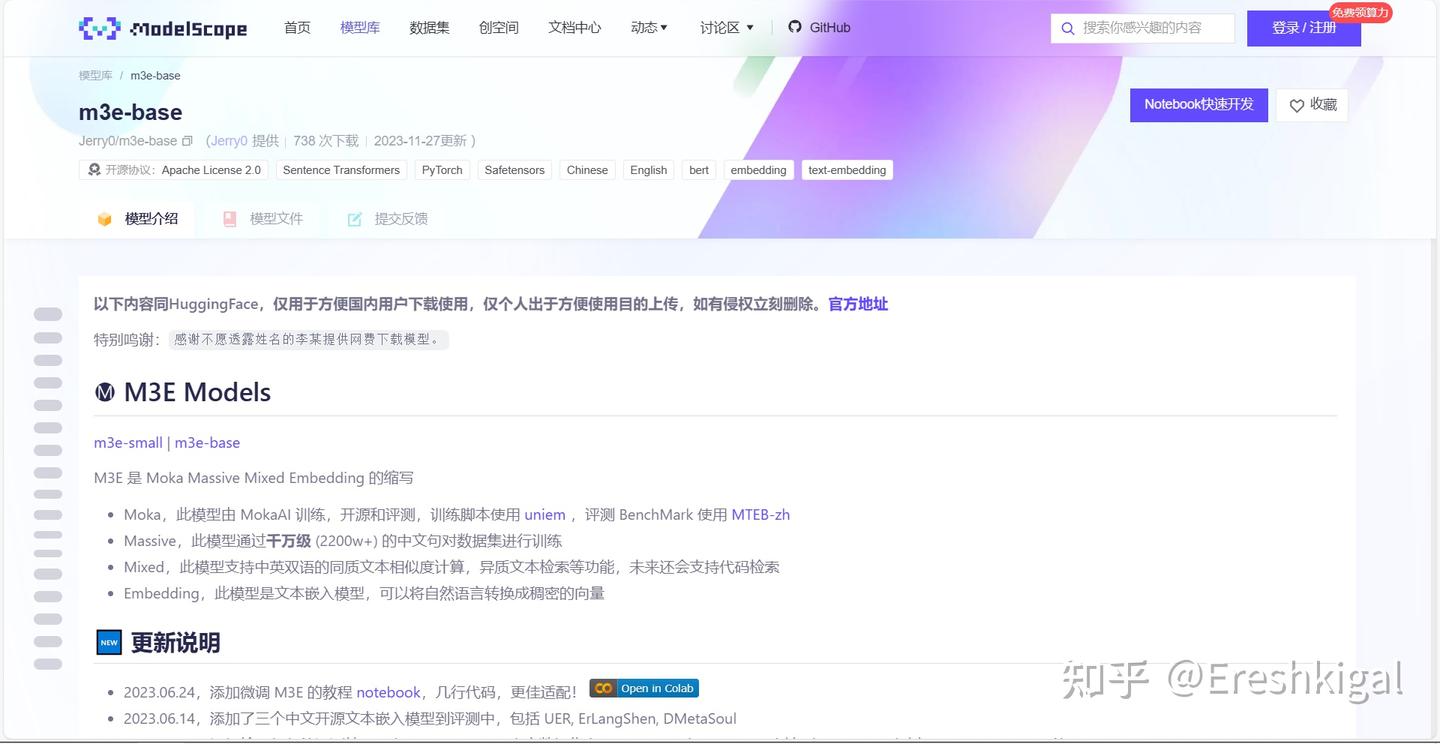The image size is (1440, 744).
Task: Click the search magnifier icon
Action: 1067,28
